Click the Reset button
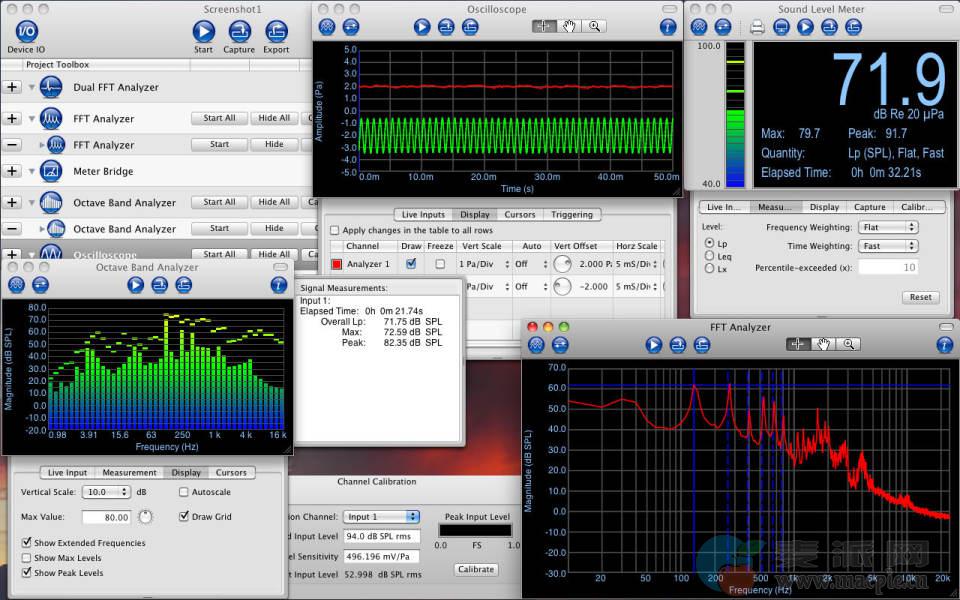 pos(920,297)
